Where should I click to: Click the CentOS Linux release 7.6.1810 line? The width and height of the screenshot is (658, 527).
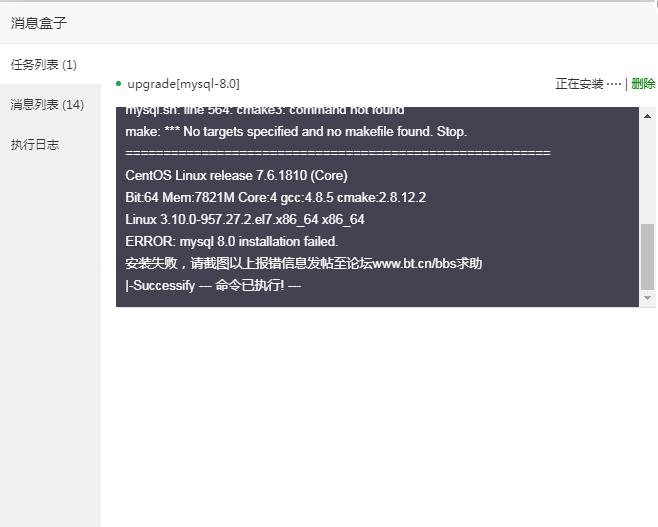coord(236,175)
